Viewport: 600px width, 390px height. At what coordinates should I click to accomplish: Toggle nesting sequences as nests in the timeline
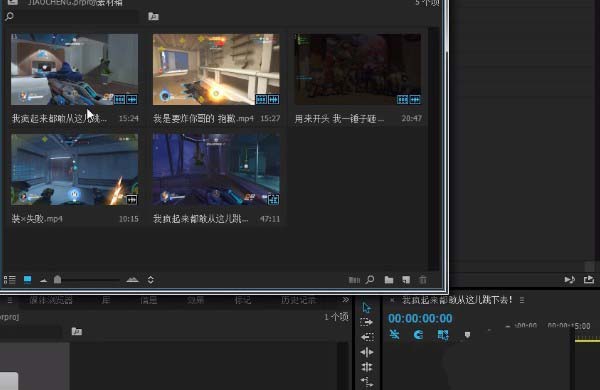(395, 335)
